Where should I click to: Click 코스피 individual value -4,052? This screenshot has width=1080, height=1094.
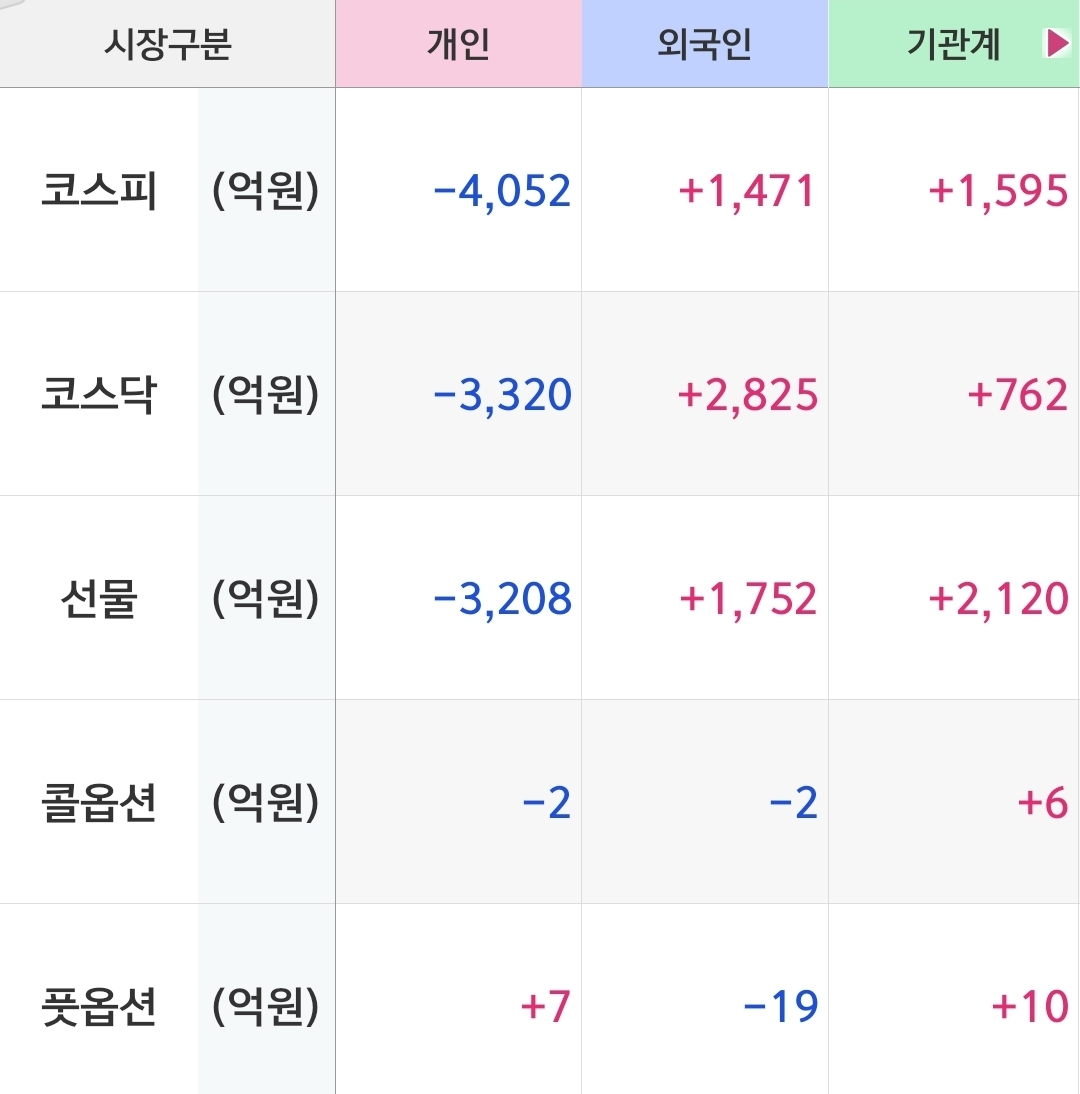tap(502, 190)
